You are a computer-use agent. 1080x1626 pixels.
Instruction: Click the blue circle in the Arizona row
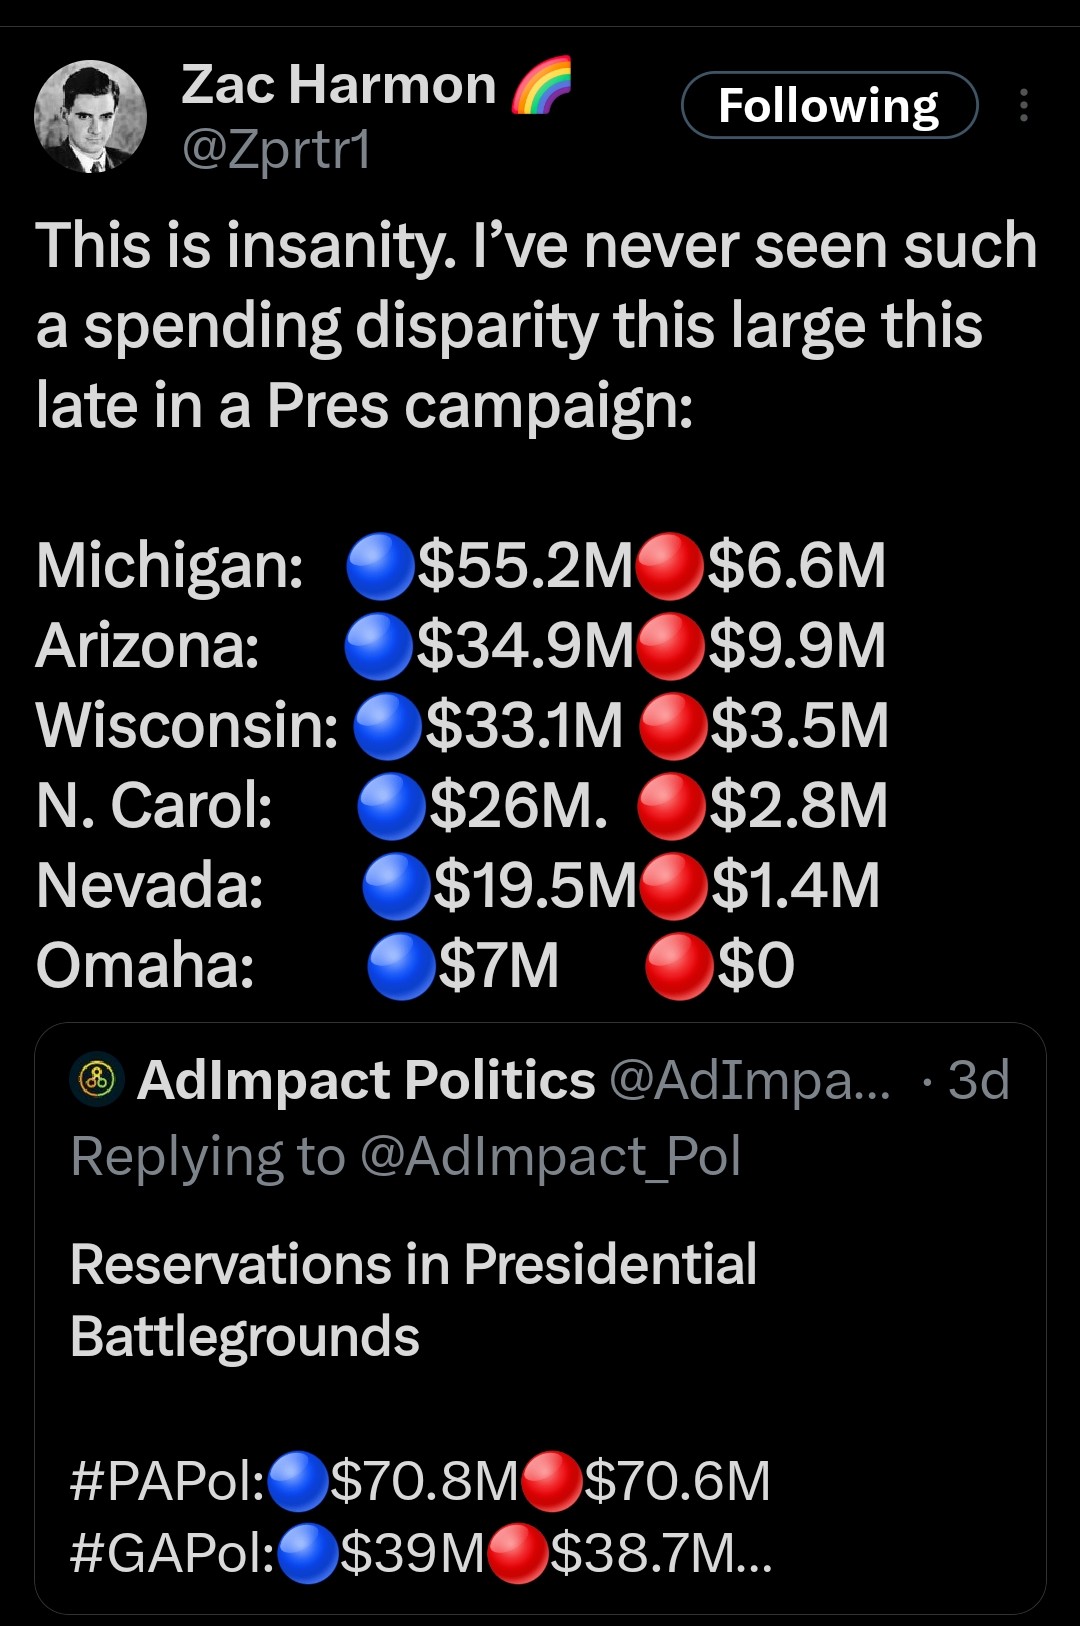coord(379,646)
